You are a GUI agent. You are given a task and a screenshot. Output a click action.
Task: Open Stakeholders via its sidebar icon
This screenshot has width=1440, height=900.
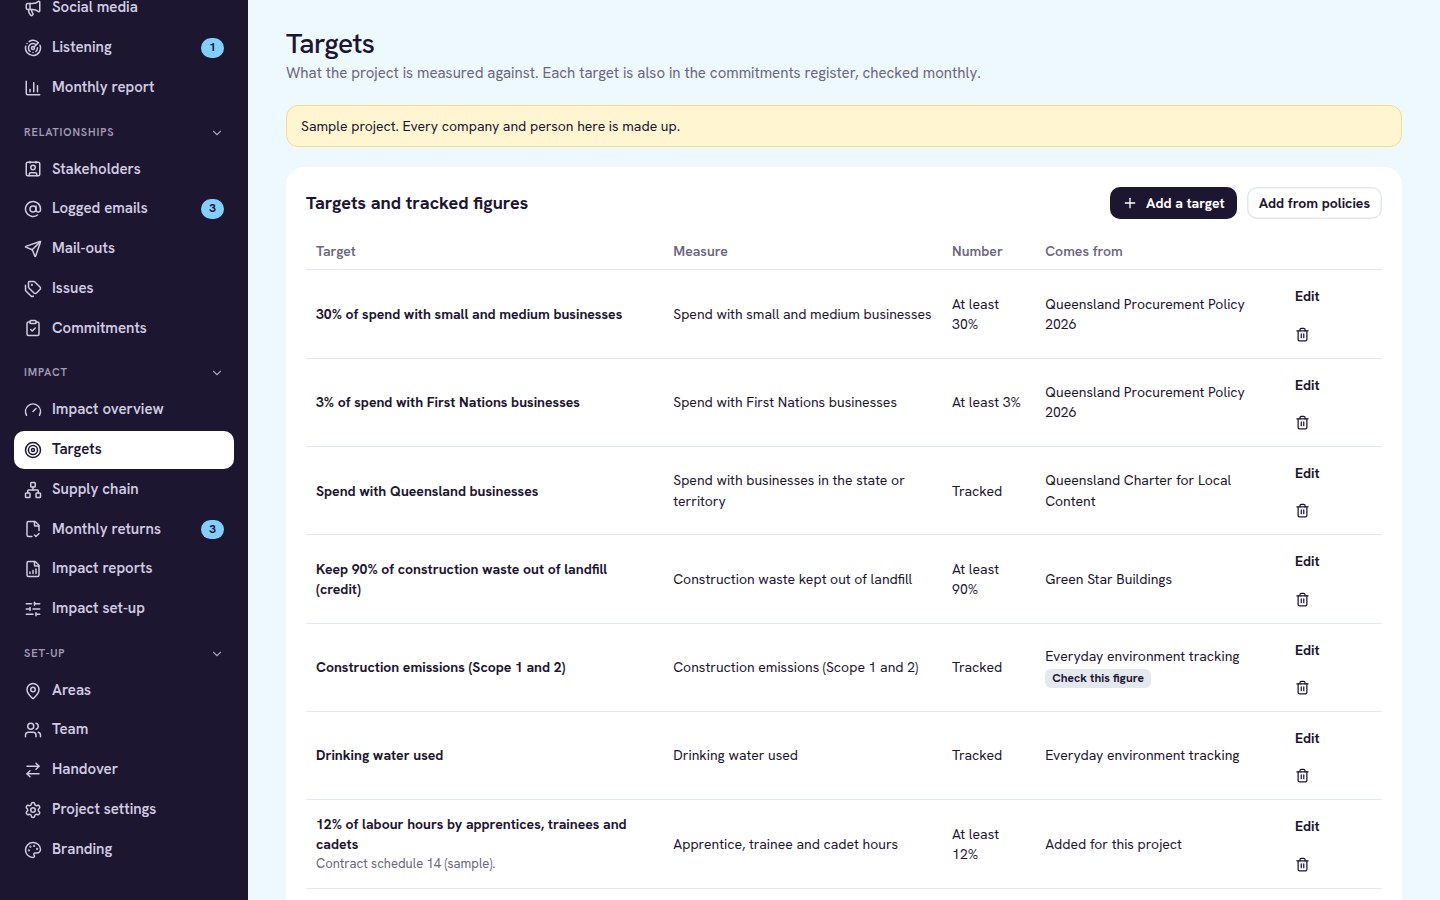tap(33, 169)
